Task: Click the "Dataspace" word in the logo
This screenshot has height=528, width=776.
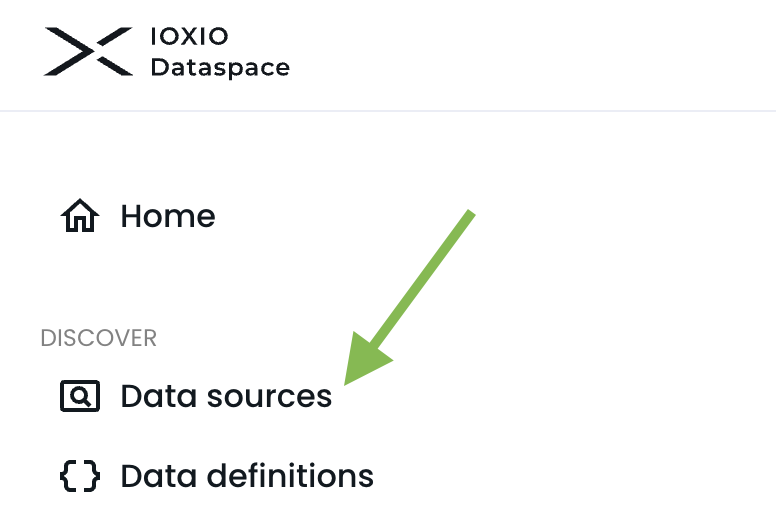Action: tap(219, 68)
